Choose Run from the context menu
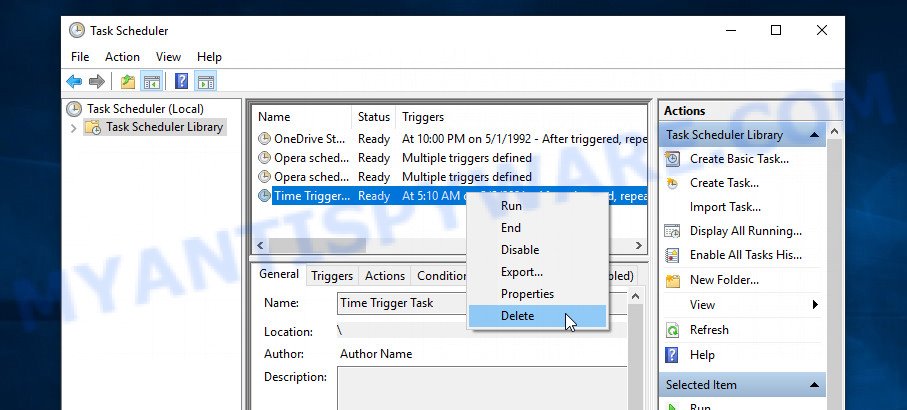 pos(537,206)
